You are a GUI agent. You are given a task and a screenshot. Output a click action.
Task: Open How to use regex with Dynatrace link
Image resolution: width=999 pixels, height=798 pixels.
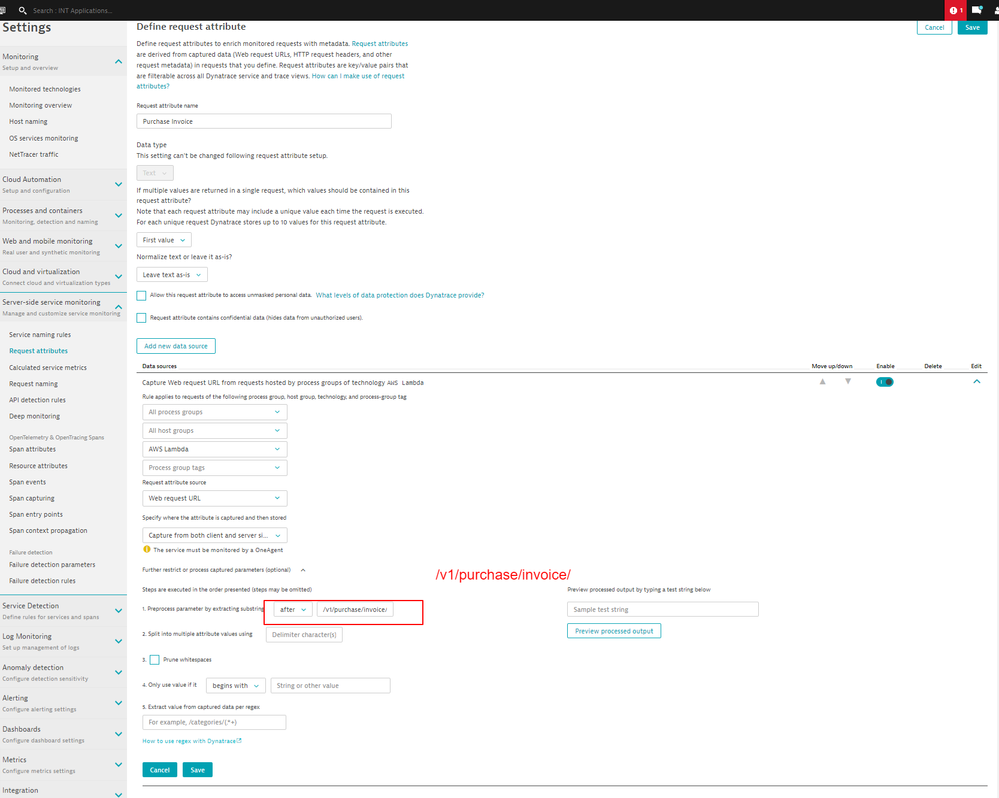[191, 741]
